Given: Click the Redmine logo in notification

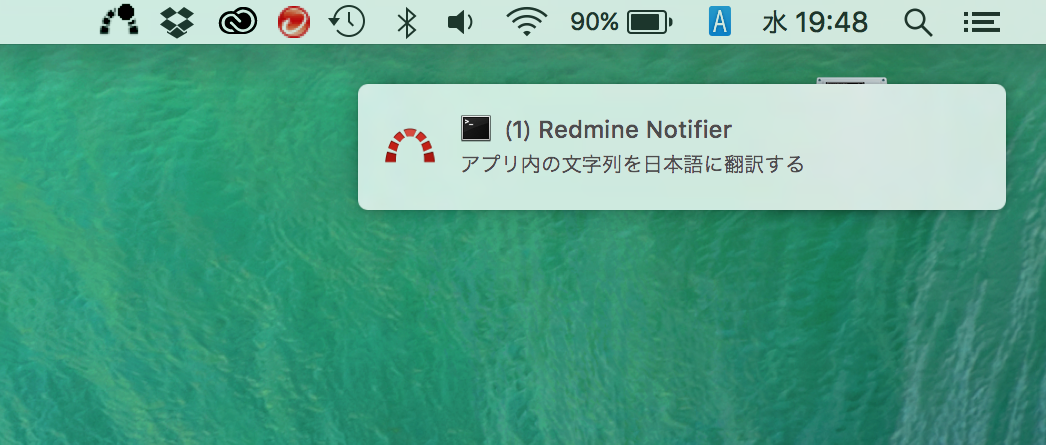Looking at the screenshot, I should click(410, 146).
